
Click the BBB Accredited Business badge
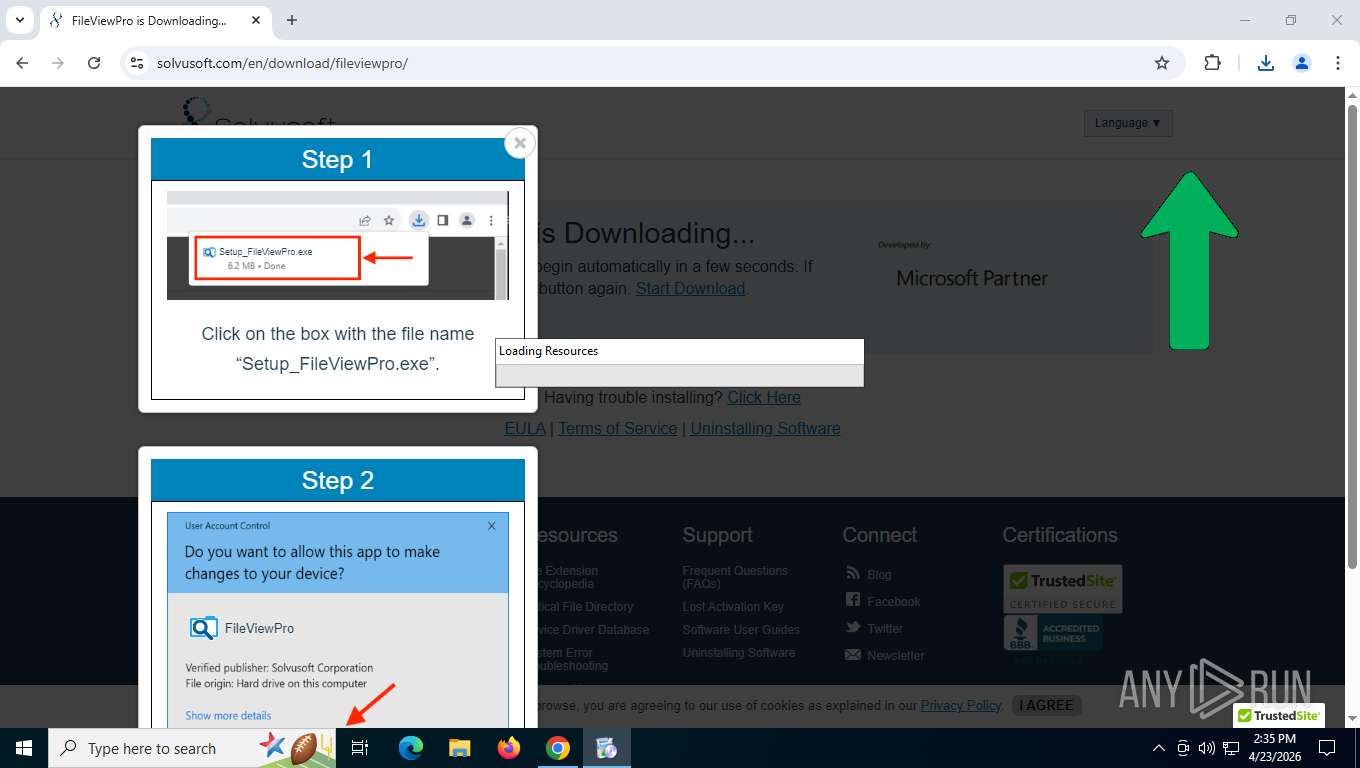click(1054, 633)
